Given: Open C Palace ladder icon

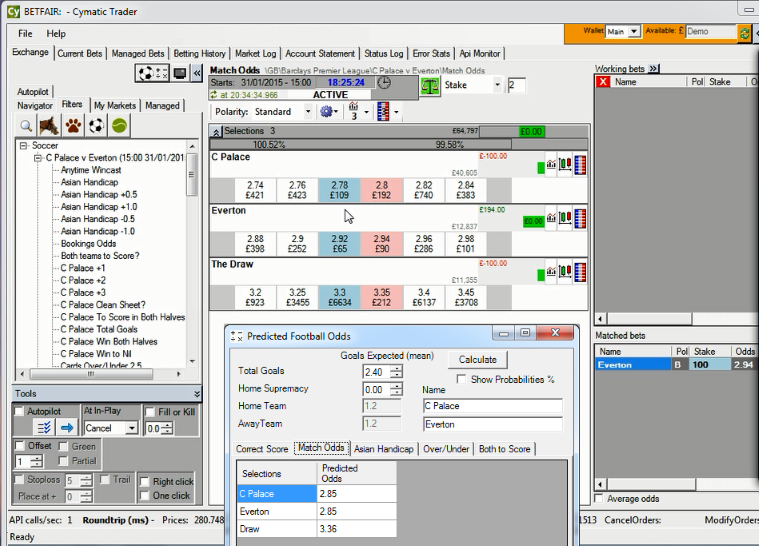Looking at the screenshot, I should 580,165.
